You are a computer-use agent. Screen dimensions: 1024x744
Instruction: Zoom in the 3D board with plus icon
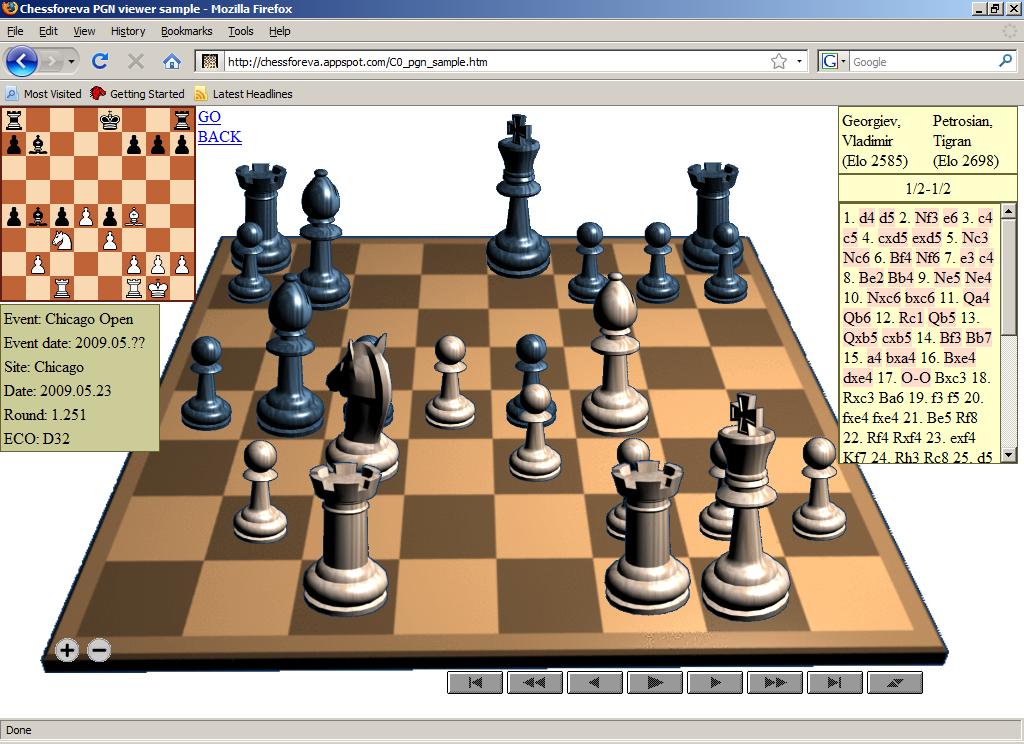point(67,650)
